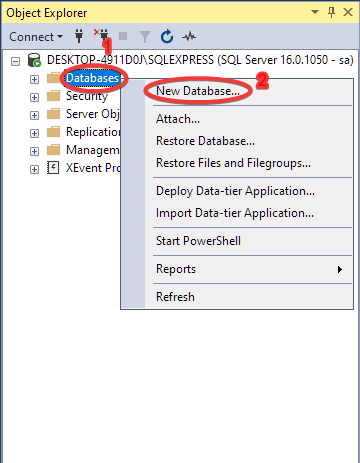Open the Reports submenu arrow
The width and height of the screenshot is (360, 463).
tap(340, 269)
